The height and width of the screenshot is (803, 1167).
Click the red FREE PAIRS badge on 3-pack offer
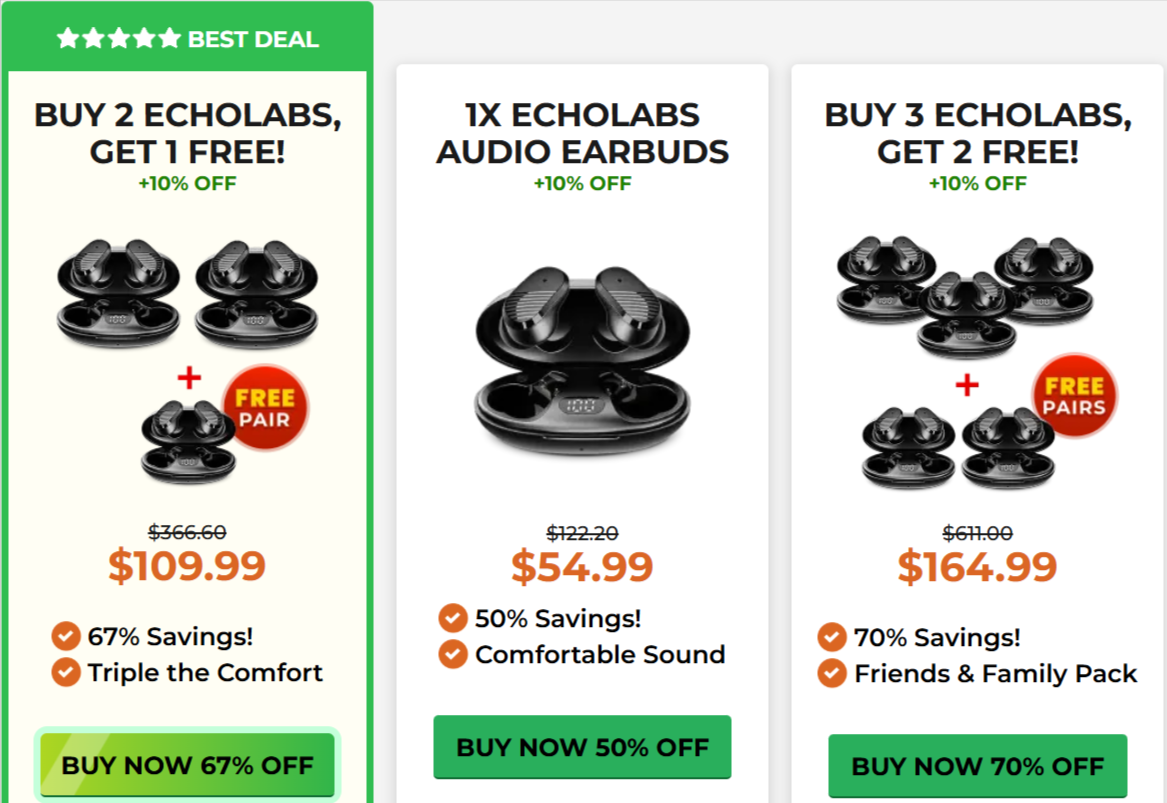1072,394
